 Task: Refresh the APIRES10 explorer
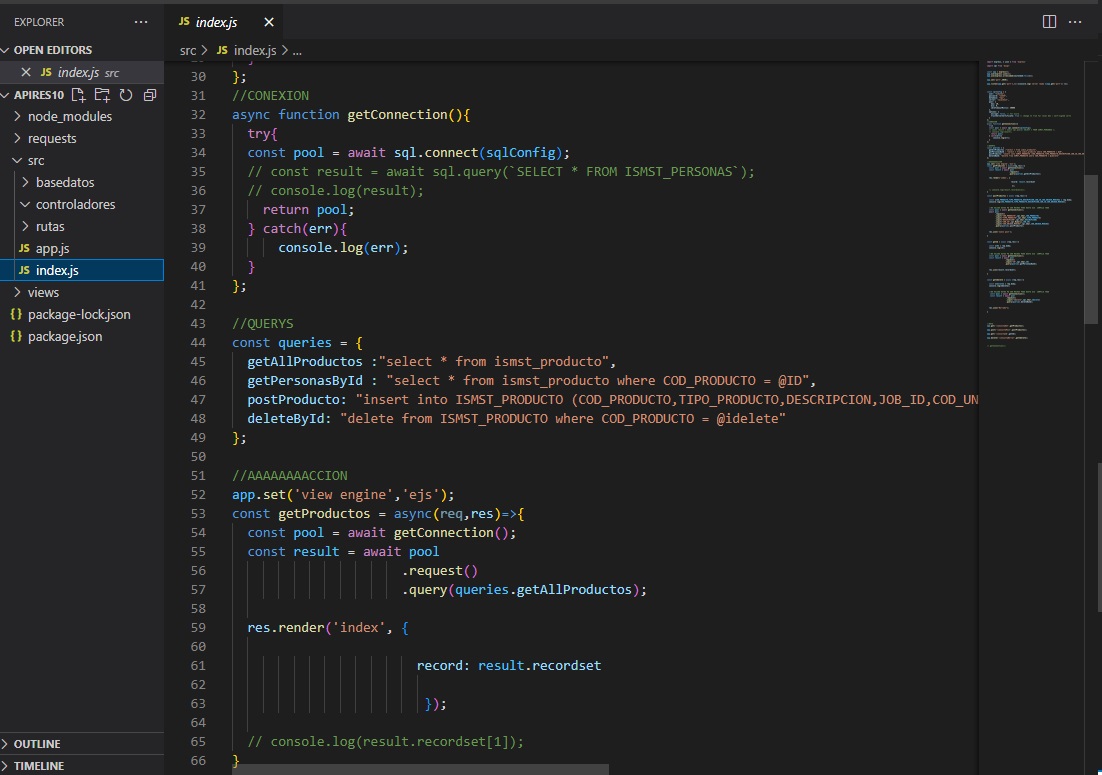[x=126, y=95]
